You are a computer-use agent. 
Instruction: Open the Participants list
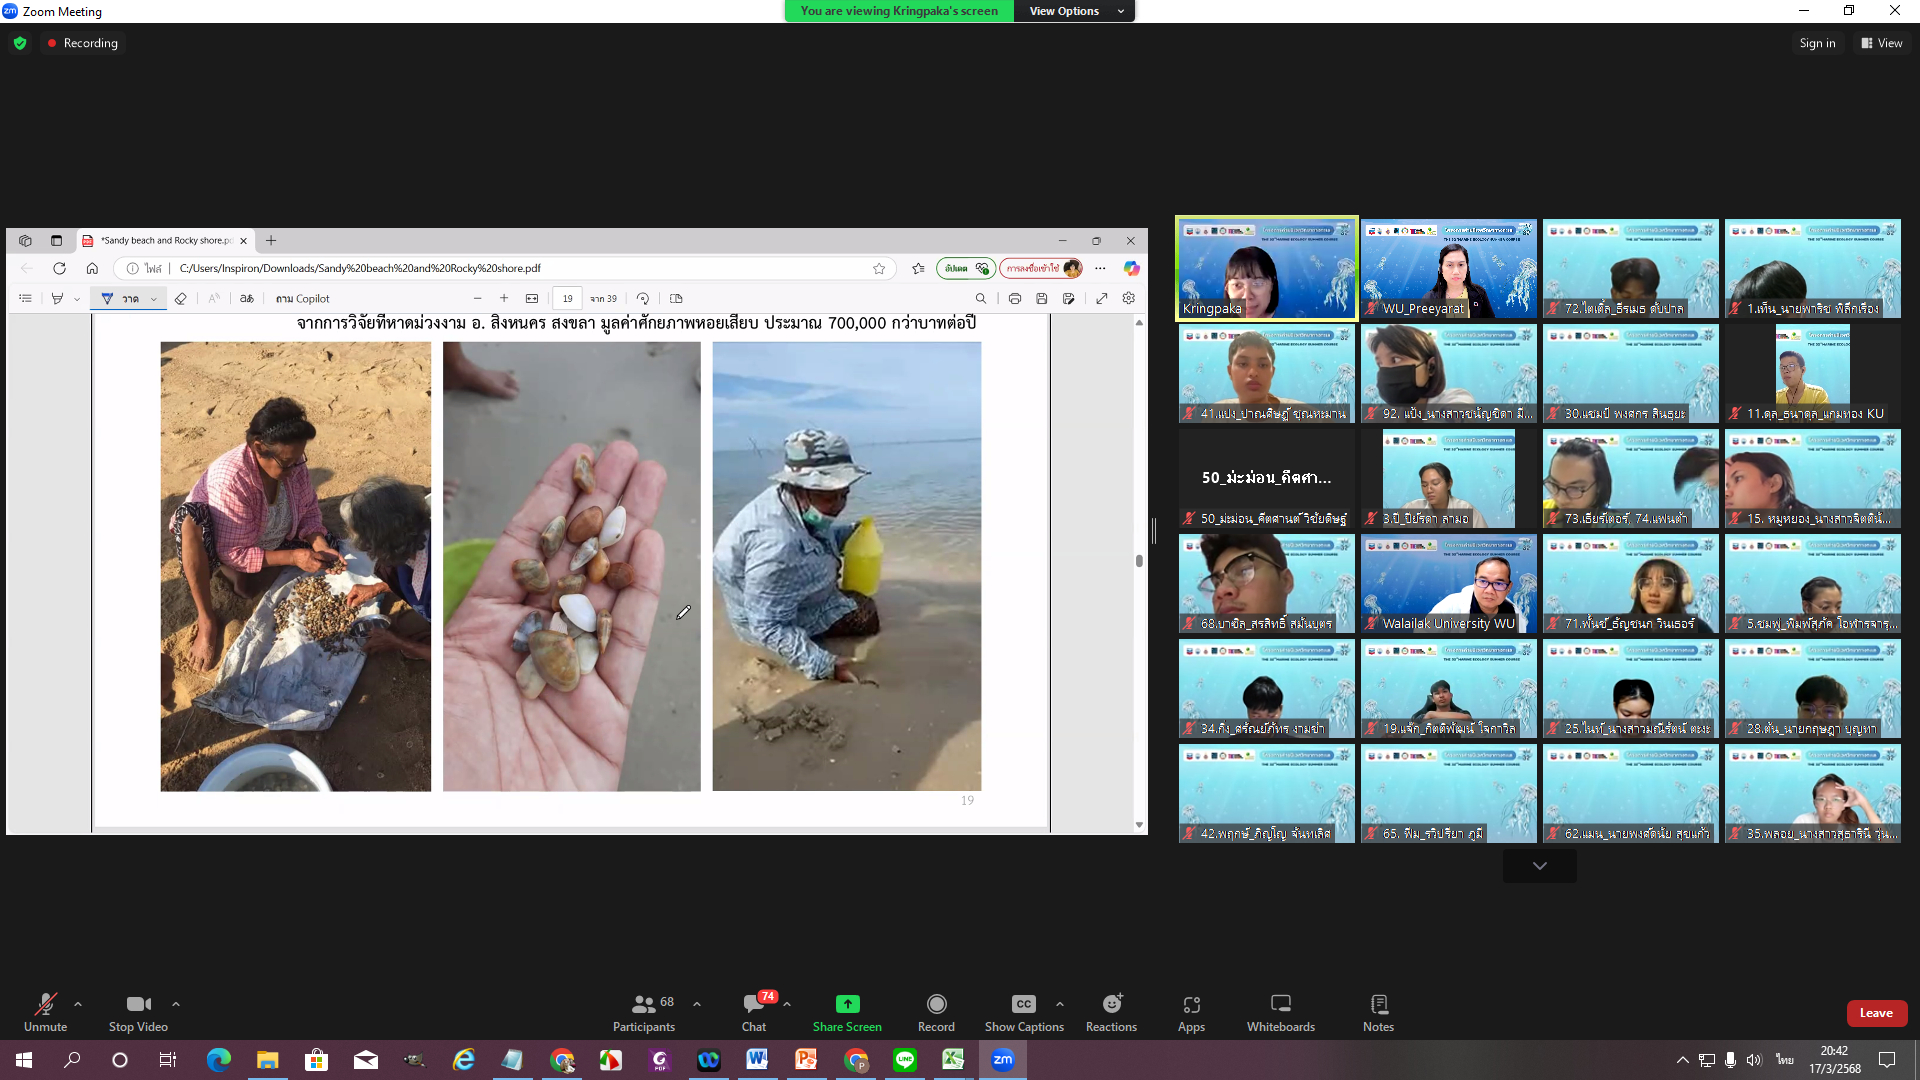pos(644,1010)
